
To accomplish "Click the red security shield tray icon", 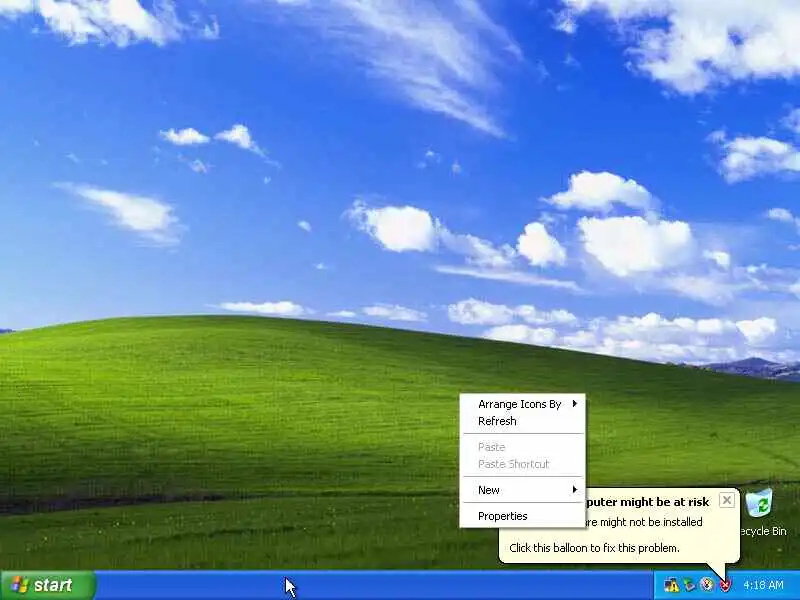I will tap(724, 585).
